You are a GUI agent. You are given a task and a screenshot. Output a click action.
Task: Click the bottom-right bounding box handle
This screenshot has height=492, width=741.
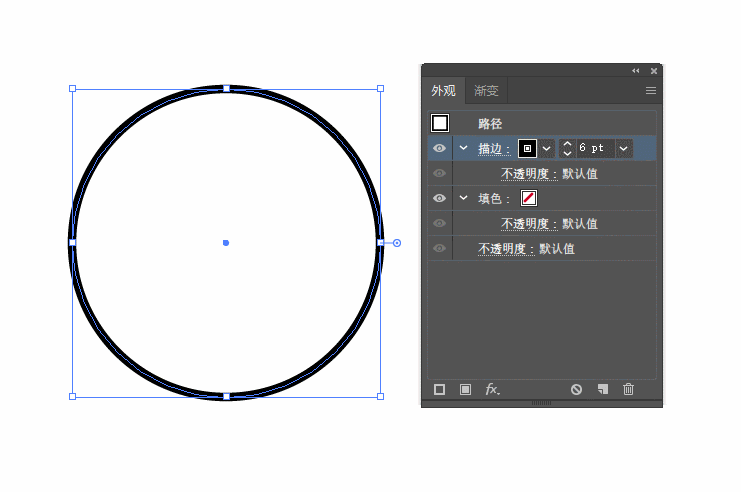click(x=380, y=397)
